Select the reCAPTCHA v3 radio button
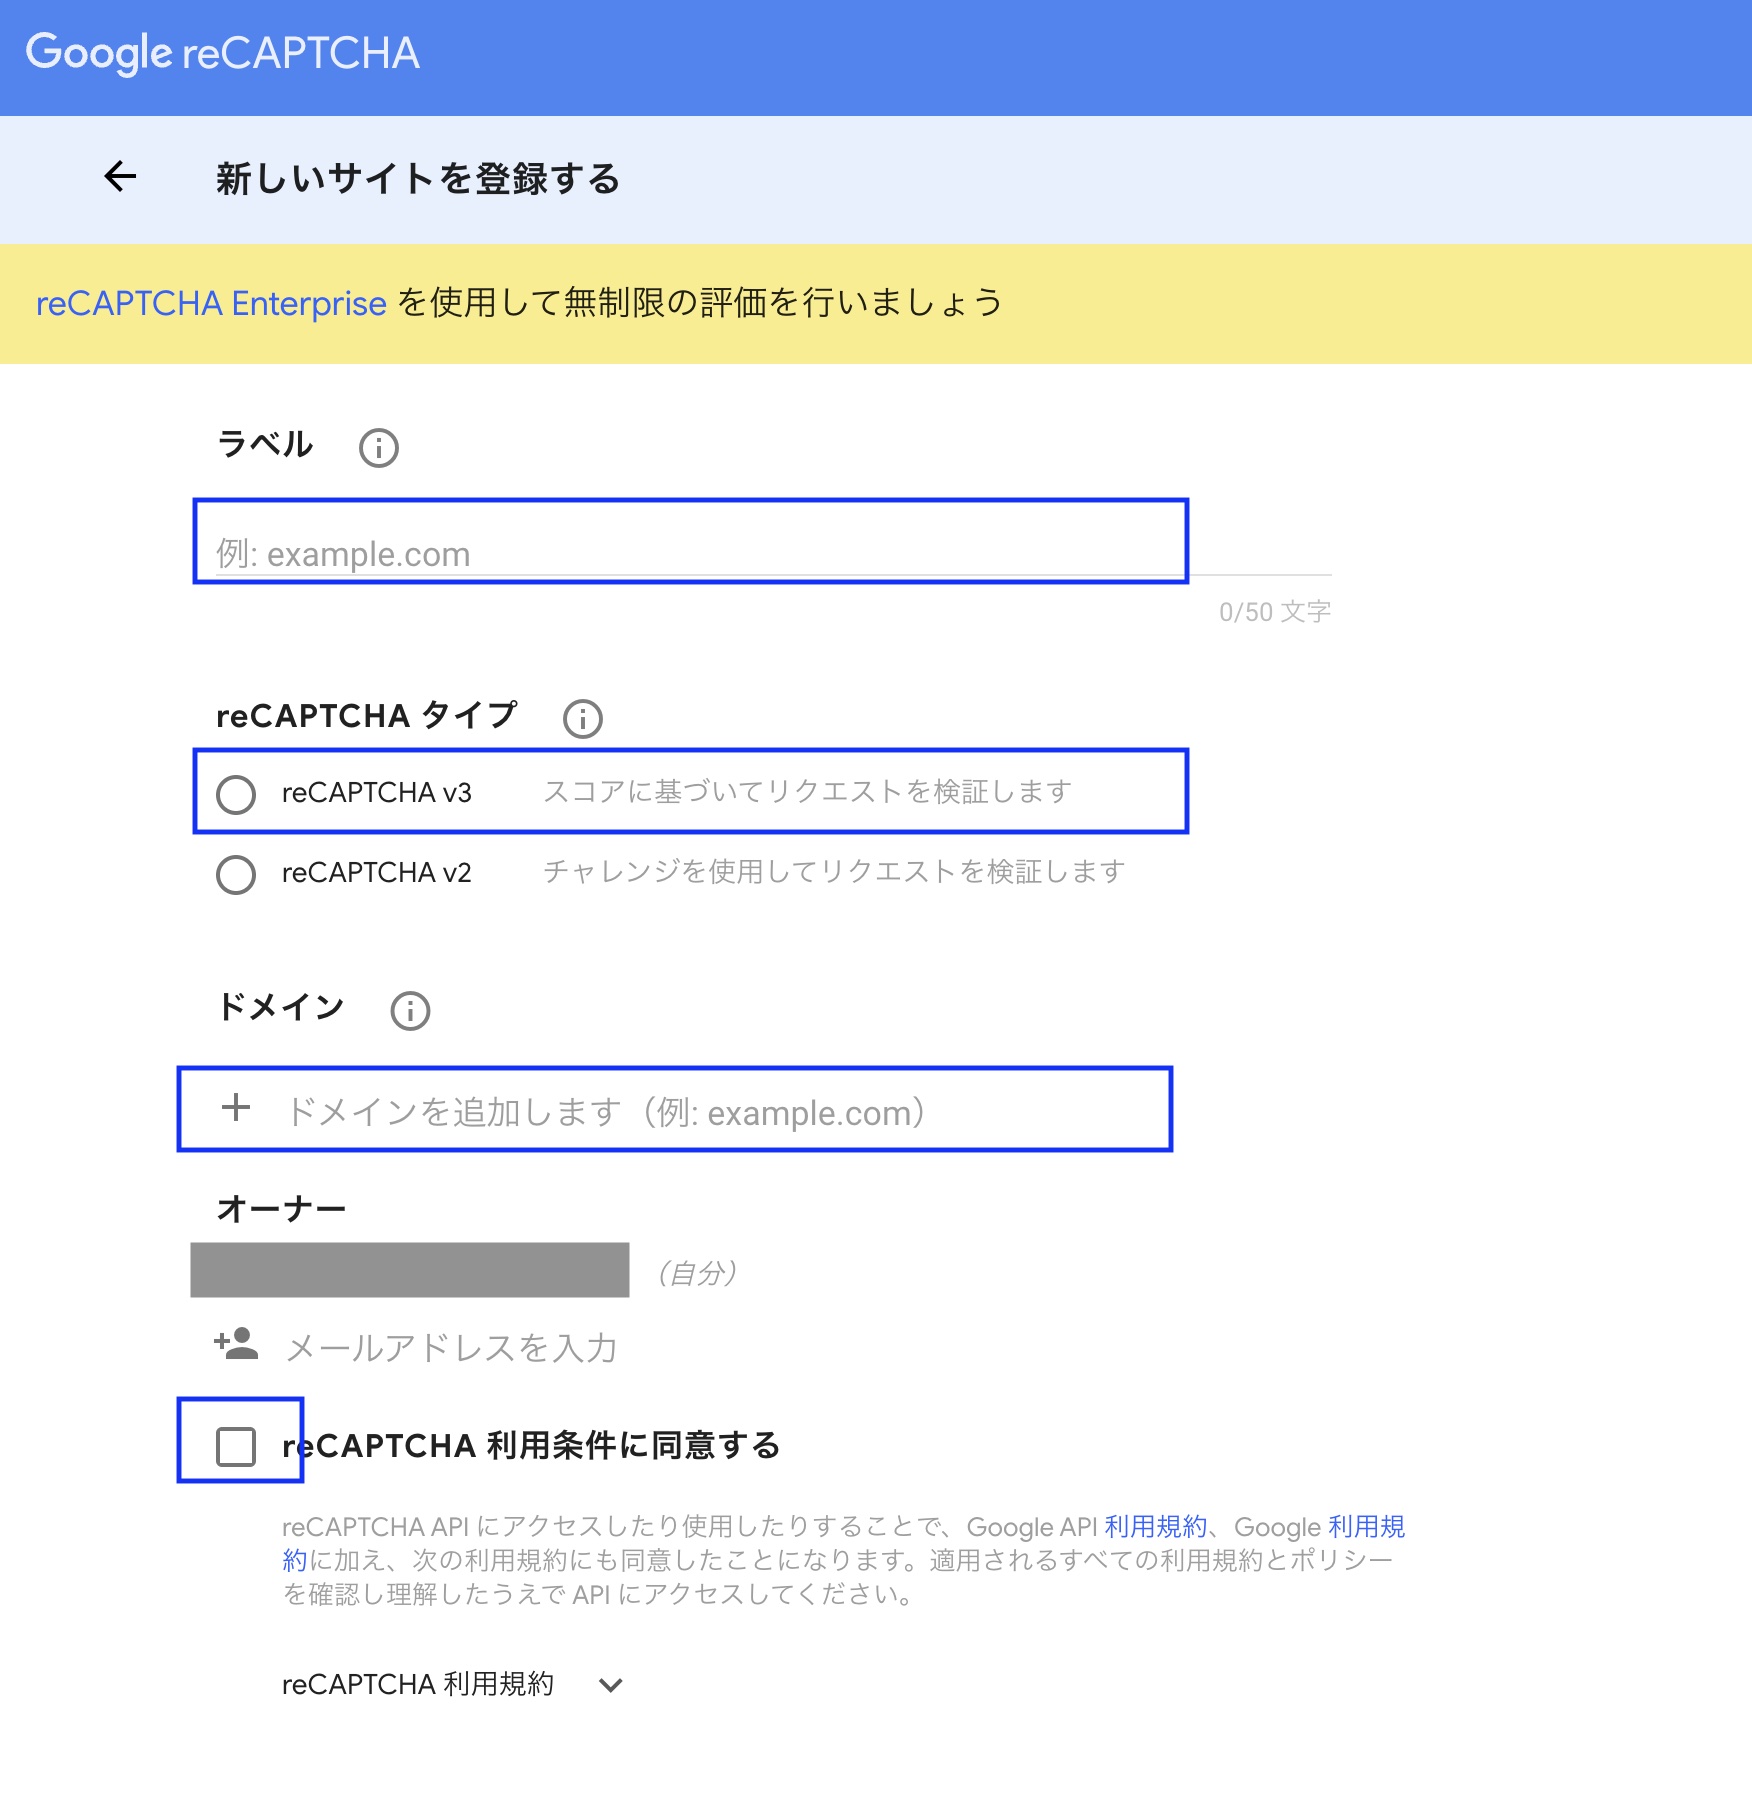This screenshot has height=1818, width=1752. point(236,795)
